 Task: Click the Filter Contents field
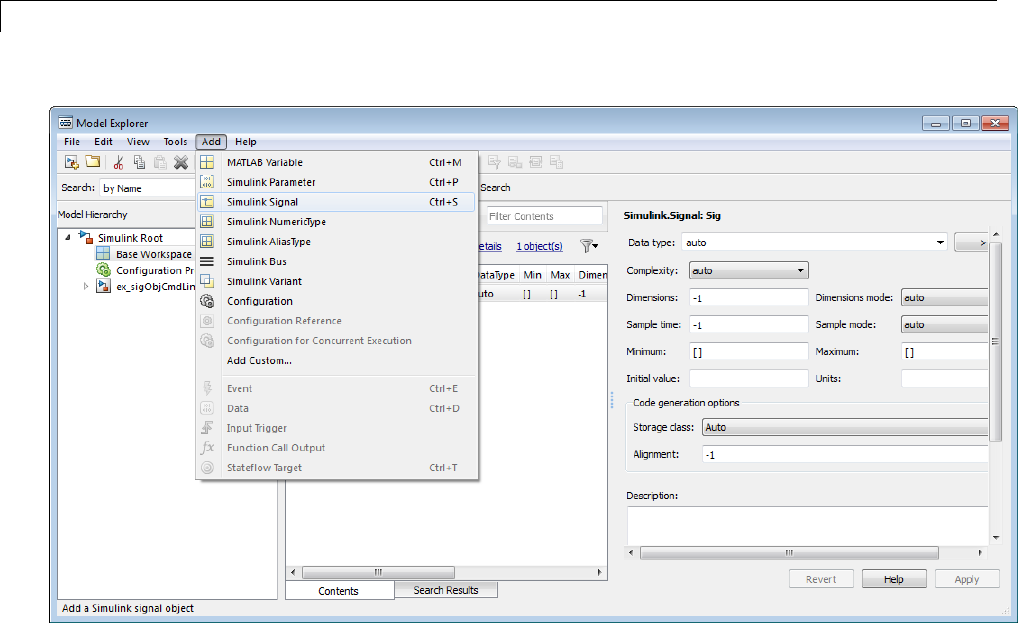pyautogui.click(x=544, y=216)
